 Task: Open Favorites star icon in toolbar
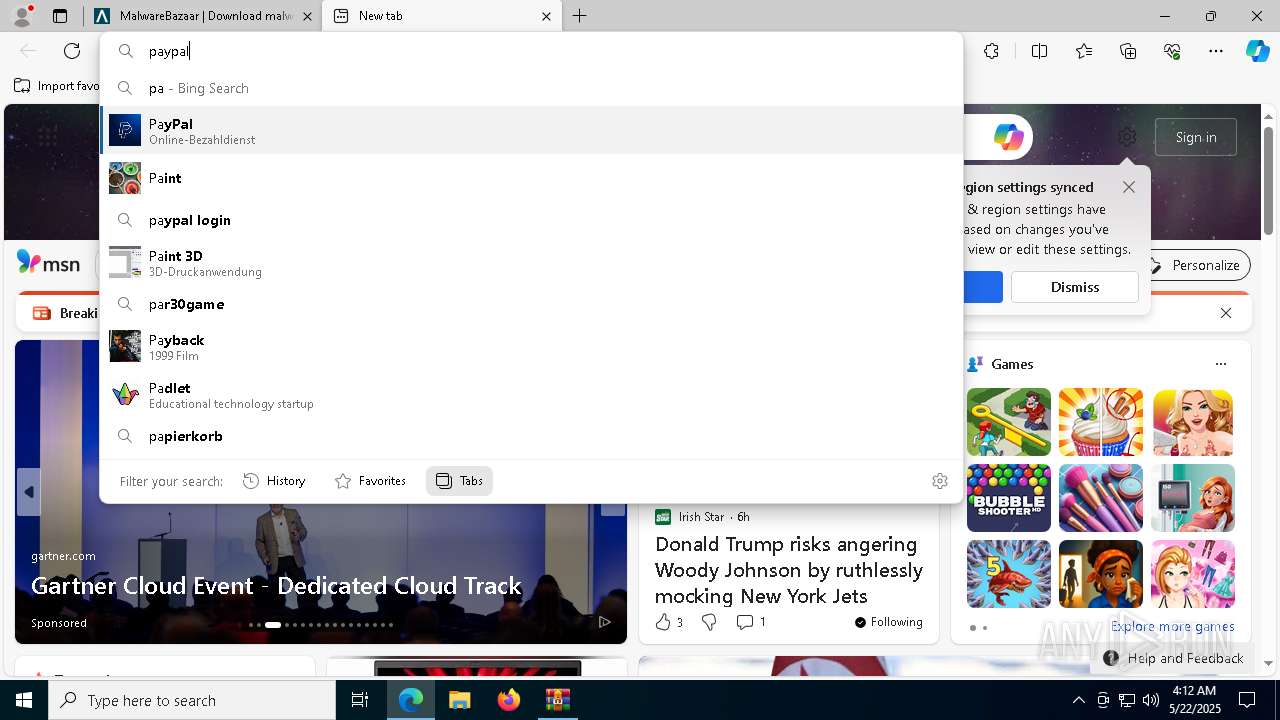coord(1084,51)
